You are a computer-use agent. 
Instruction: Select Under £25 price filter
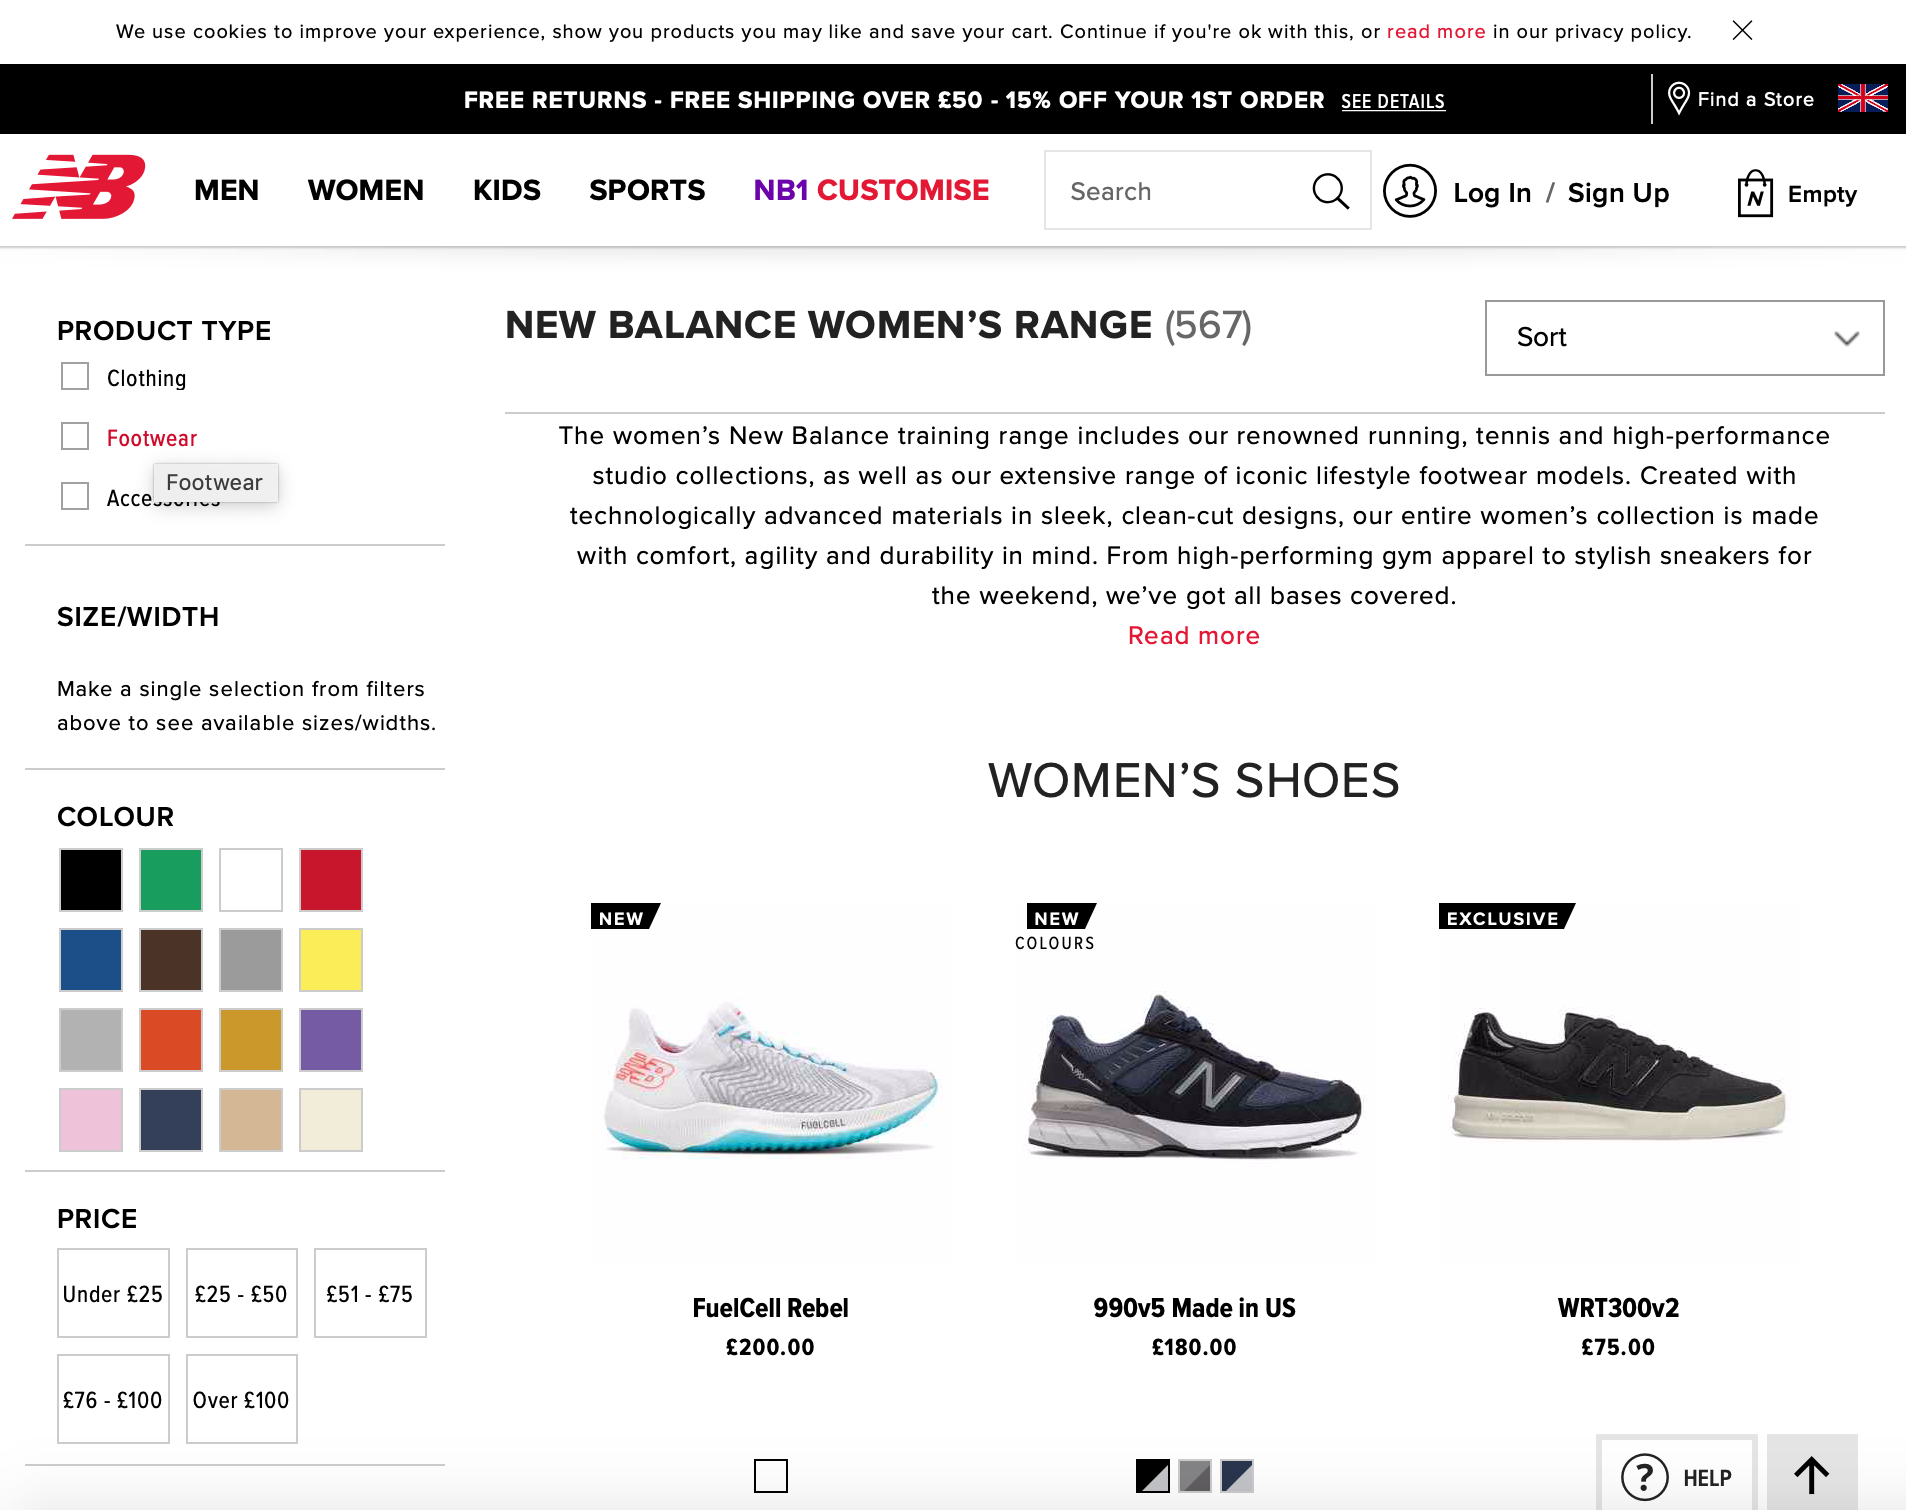113,1293
